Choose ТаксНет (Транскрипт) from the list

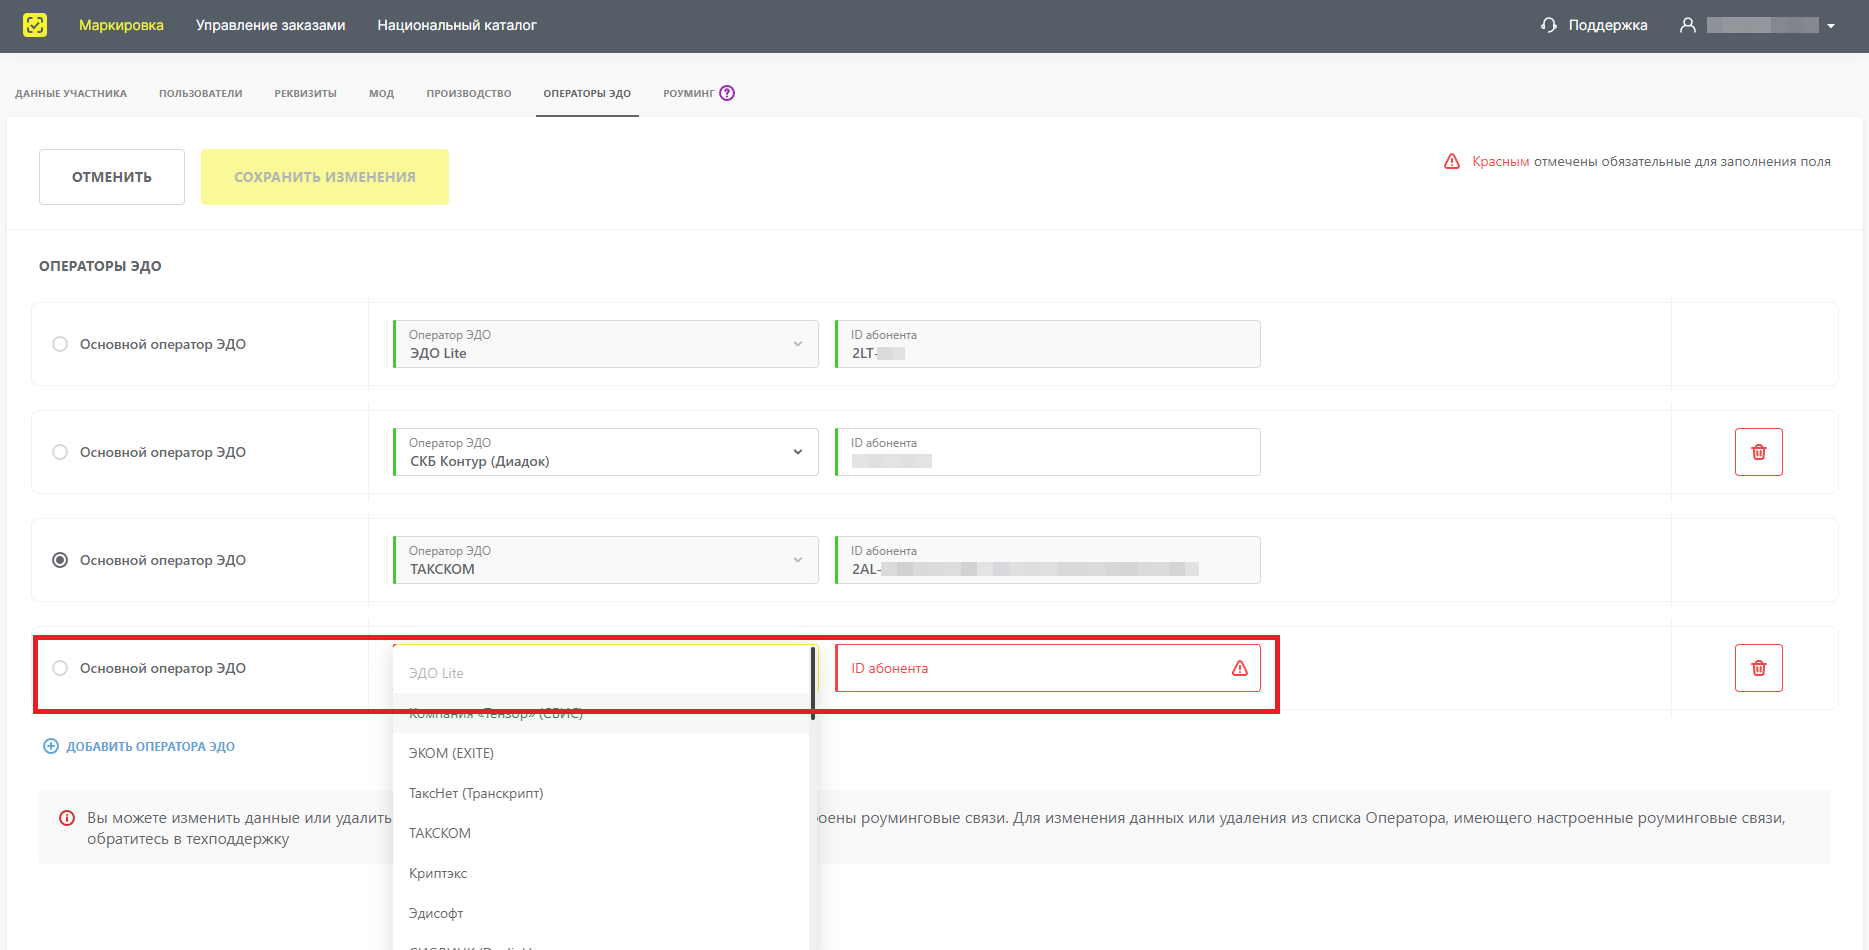(x=601, y=793)
